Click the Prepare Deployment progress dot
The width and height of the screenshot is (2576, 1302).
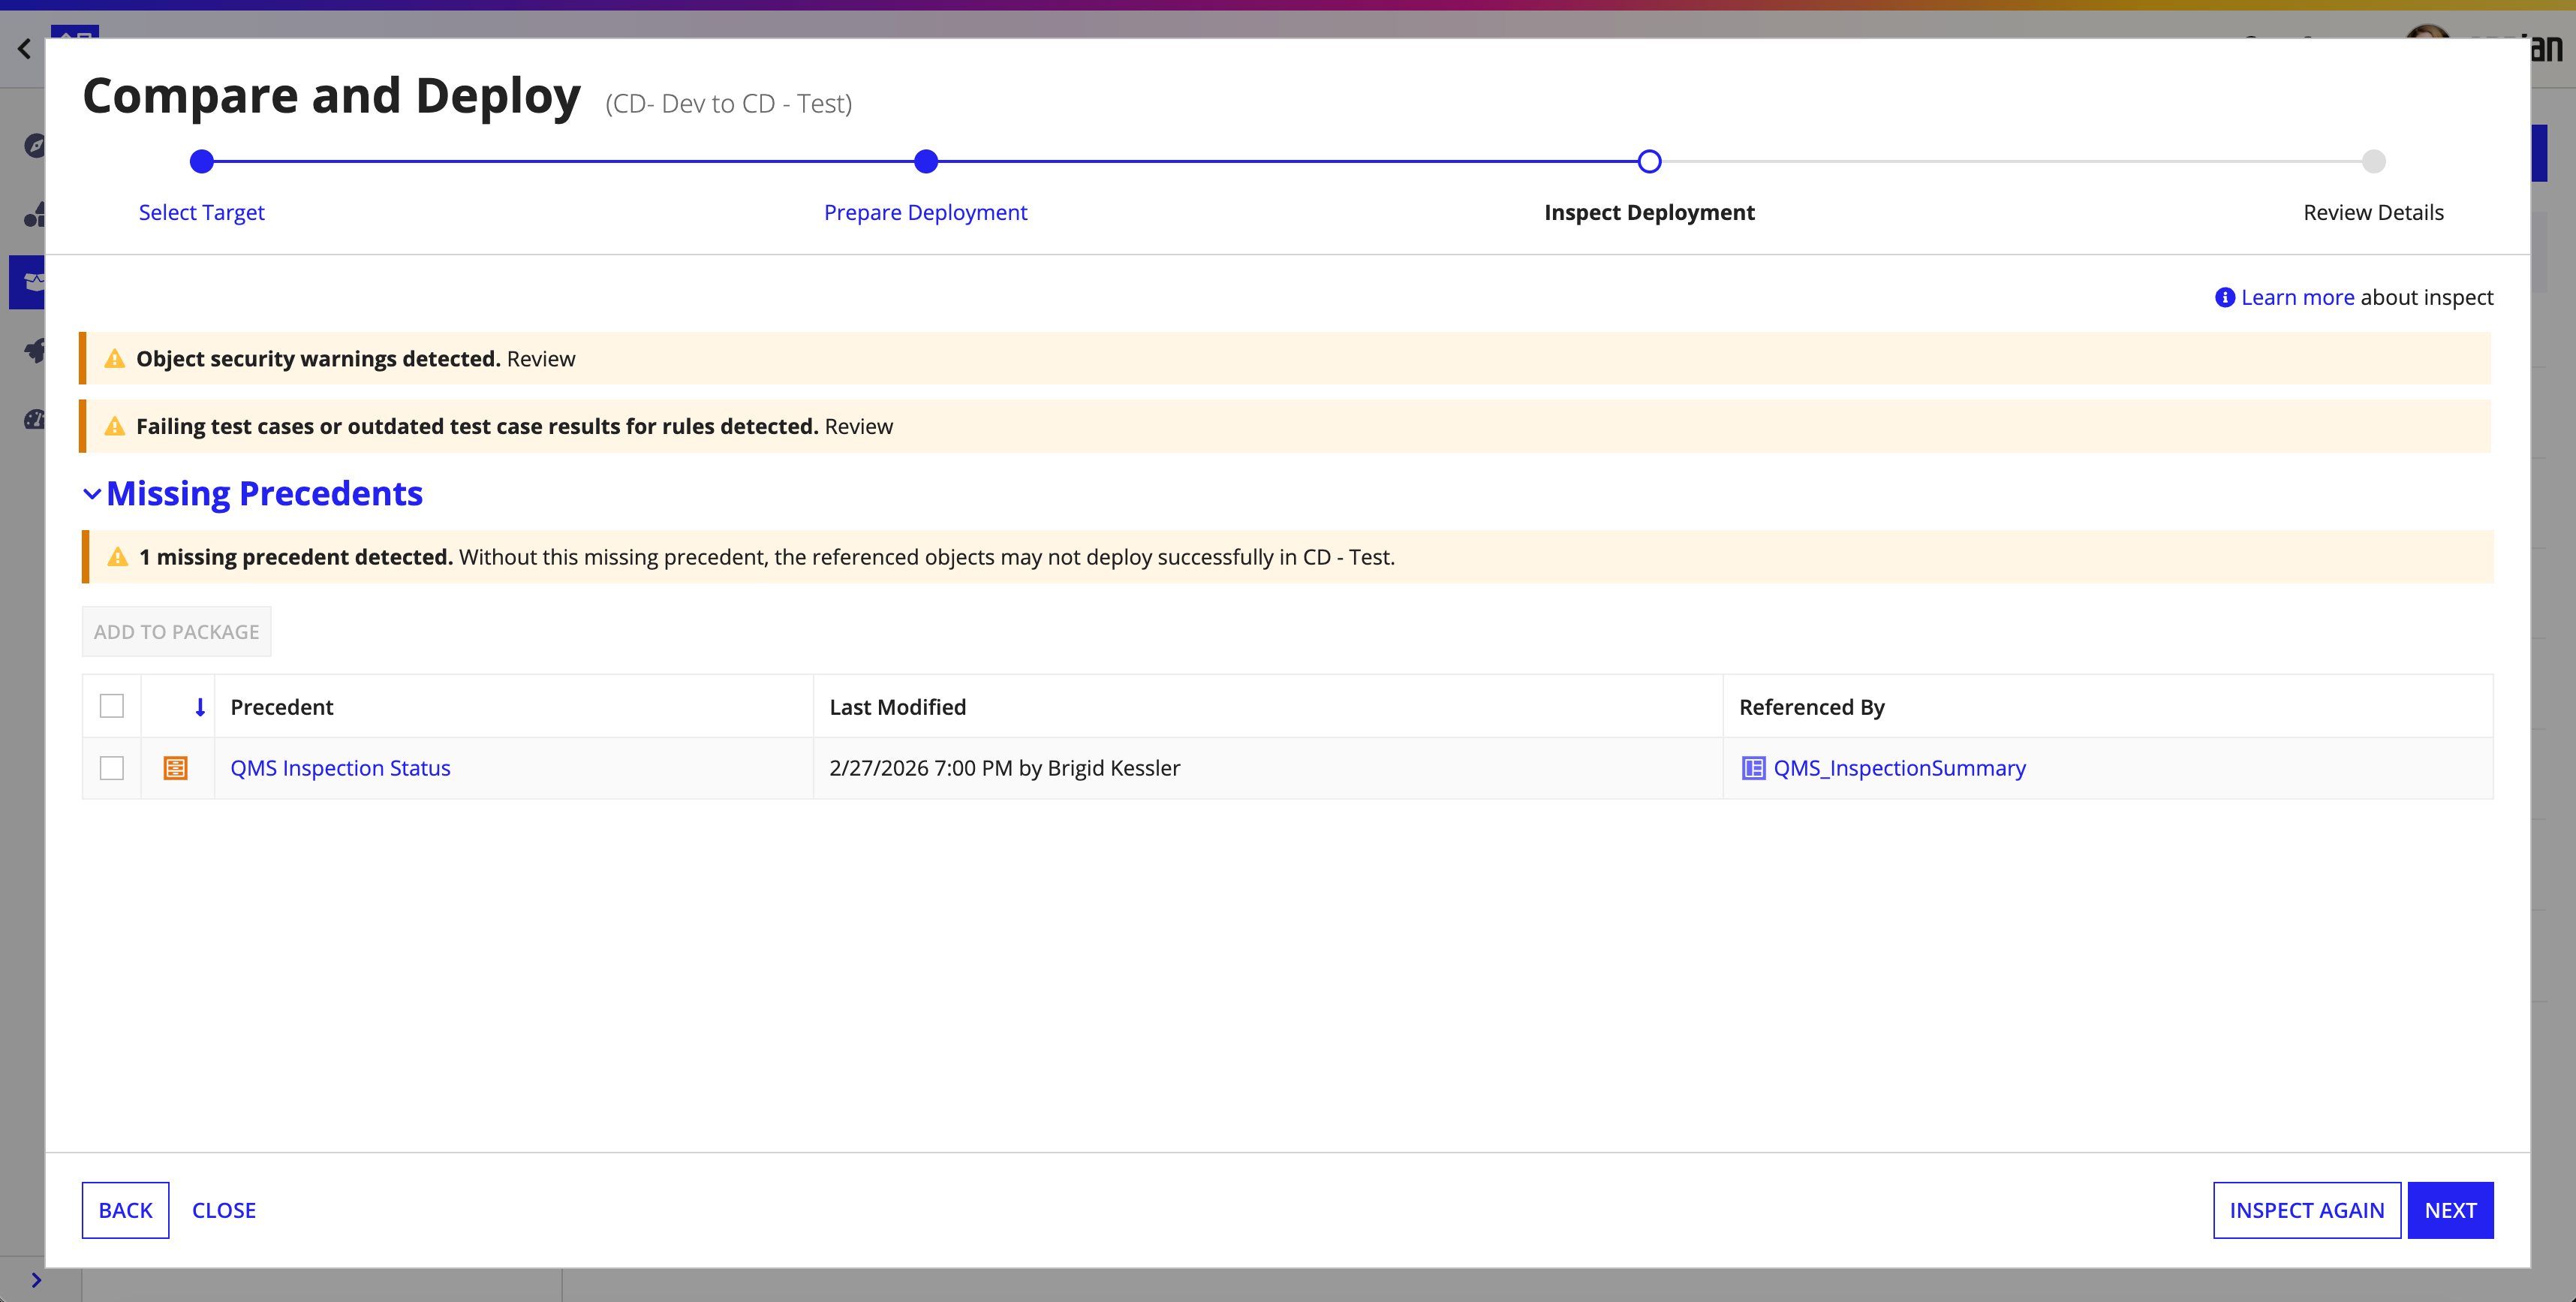[x=926, y=161]
